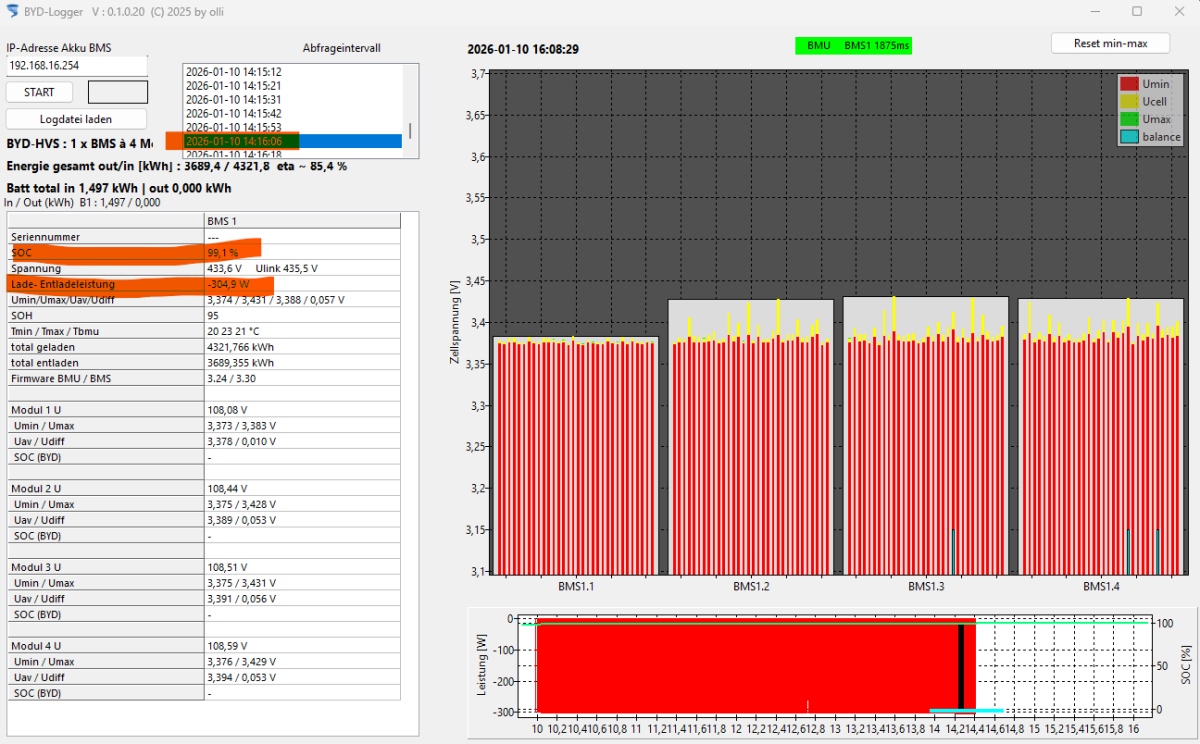This screenshot has height=744, width=1200.
Task: Maximize the BYD-Logger window
Action: coord(1136,11)
